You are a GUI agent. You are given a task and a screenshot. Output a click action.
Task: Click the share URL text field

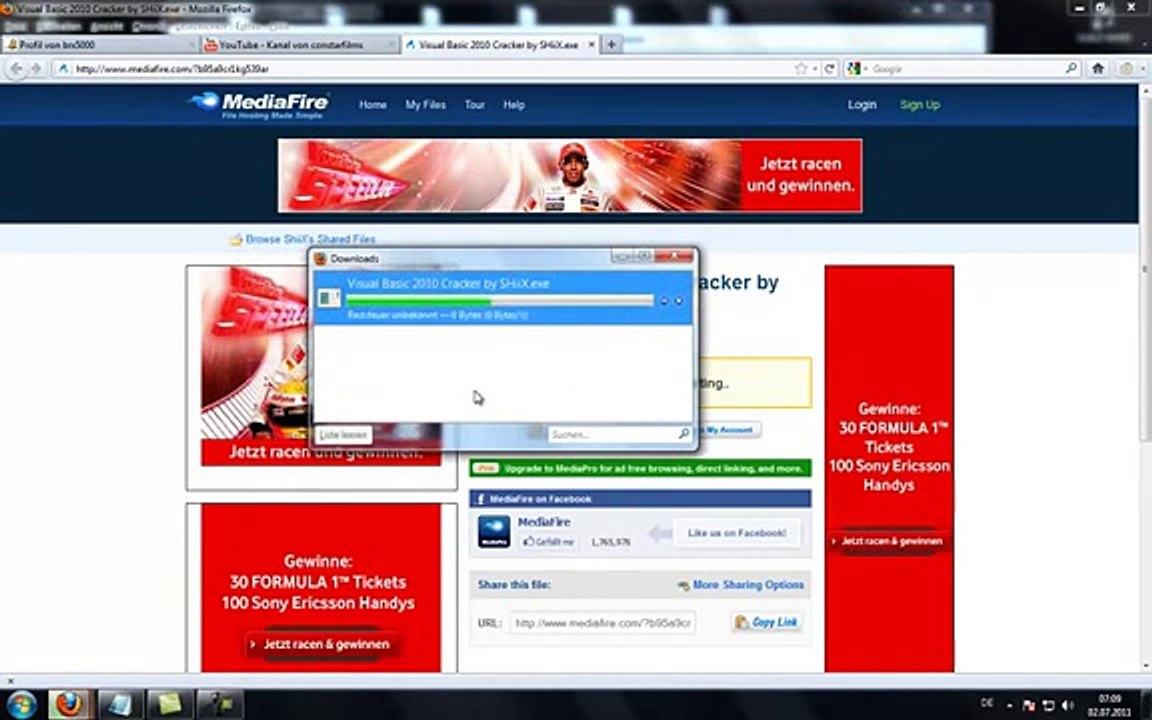tap(602, 623)
